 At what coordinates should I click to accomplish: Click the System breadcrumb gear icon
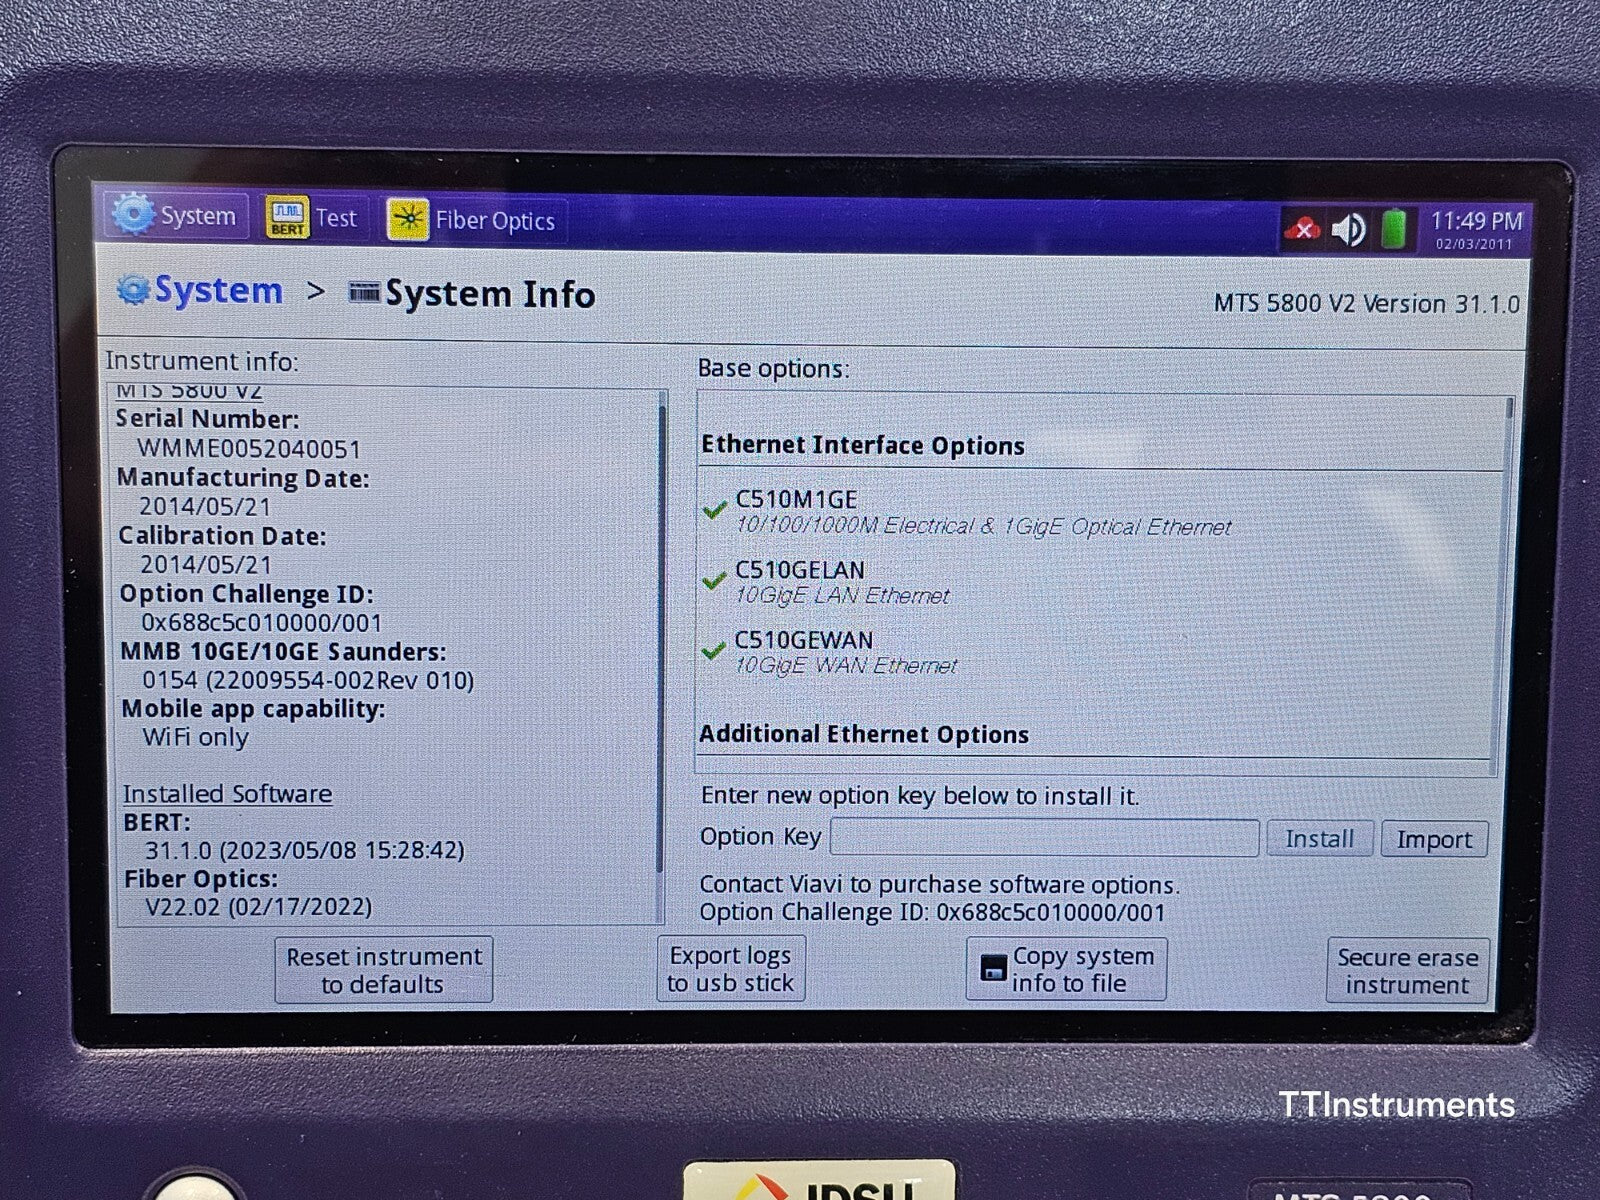[133, 290]
